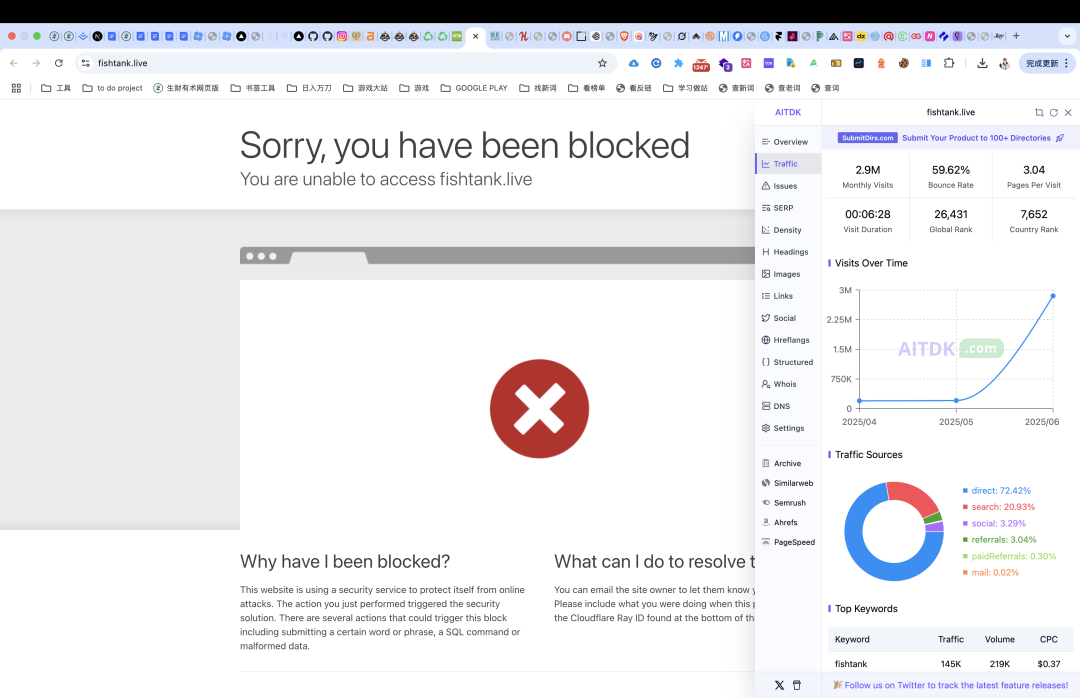The height and width of the screenshot is (698, 1080).
Task: Click the trash icon at panel bottom
Action: point(797,686)
